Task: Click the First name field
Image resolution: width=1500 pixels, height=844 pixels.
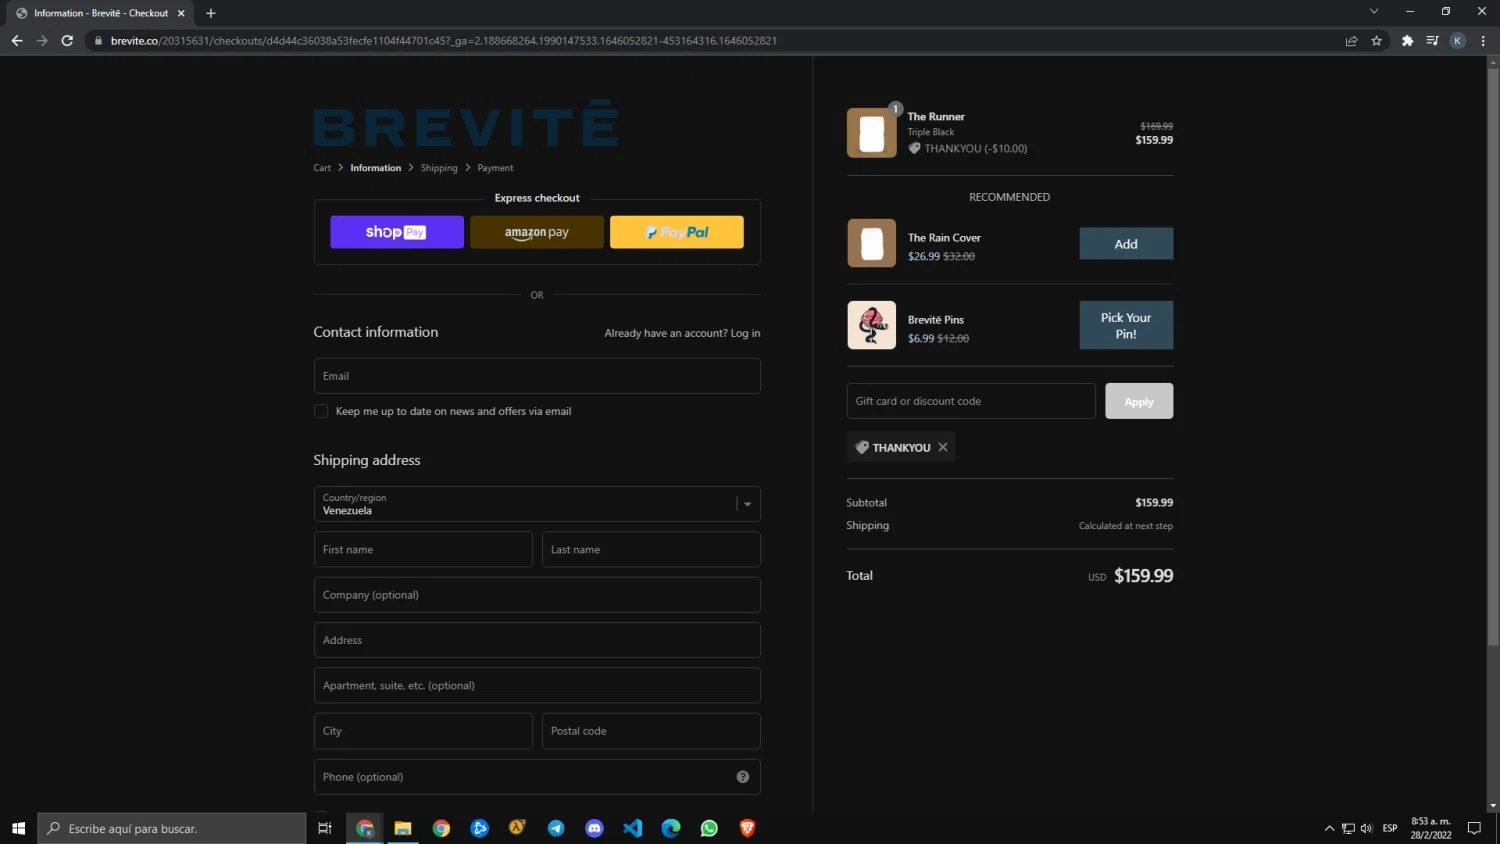Action: tap(423, 550)
